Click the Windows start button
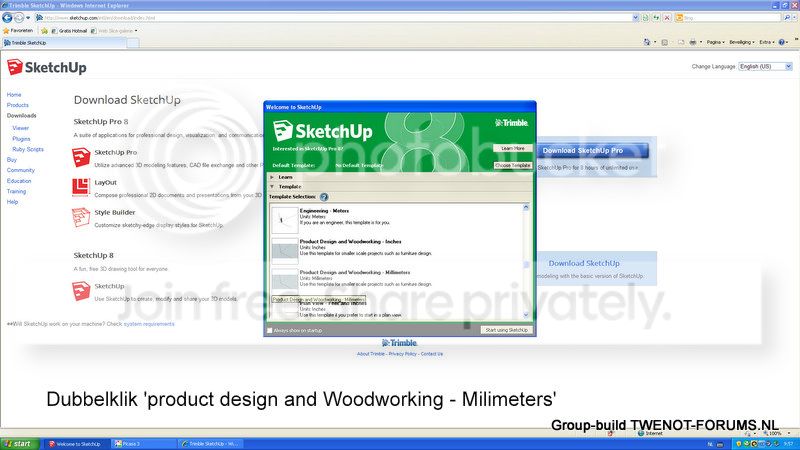Image resolution: width=800 pixels, height=450 pixels. [19, 444]
